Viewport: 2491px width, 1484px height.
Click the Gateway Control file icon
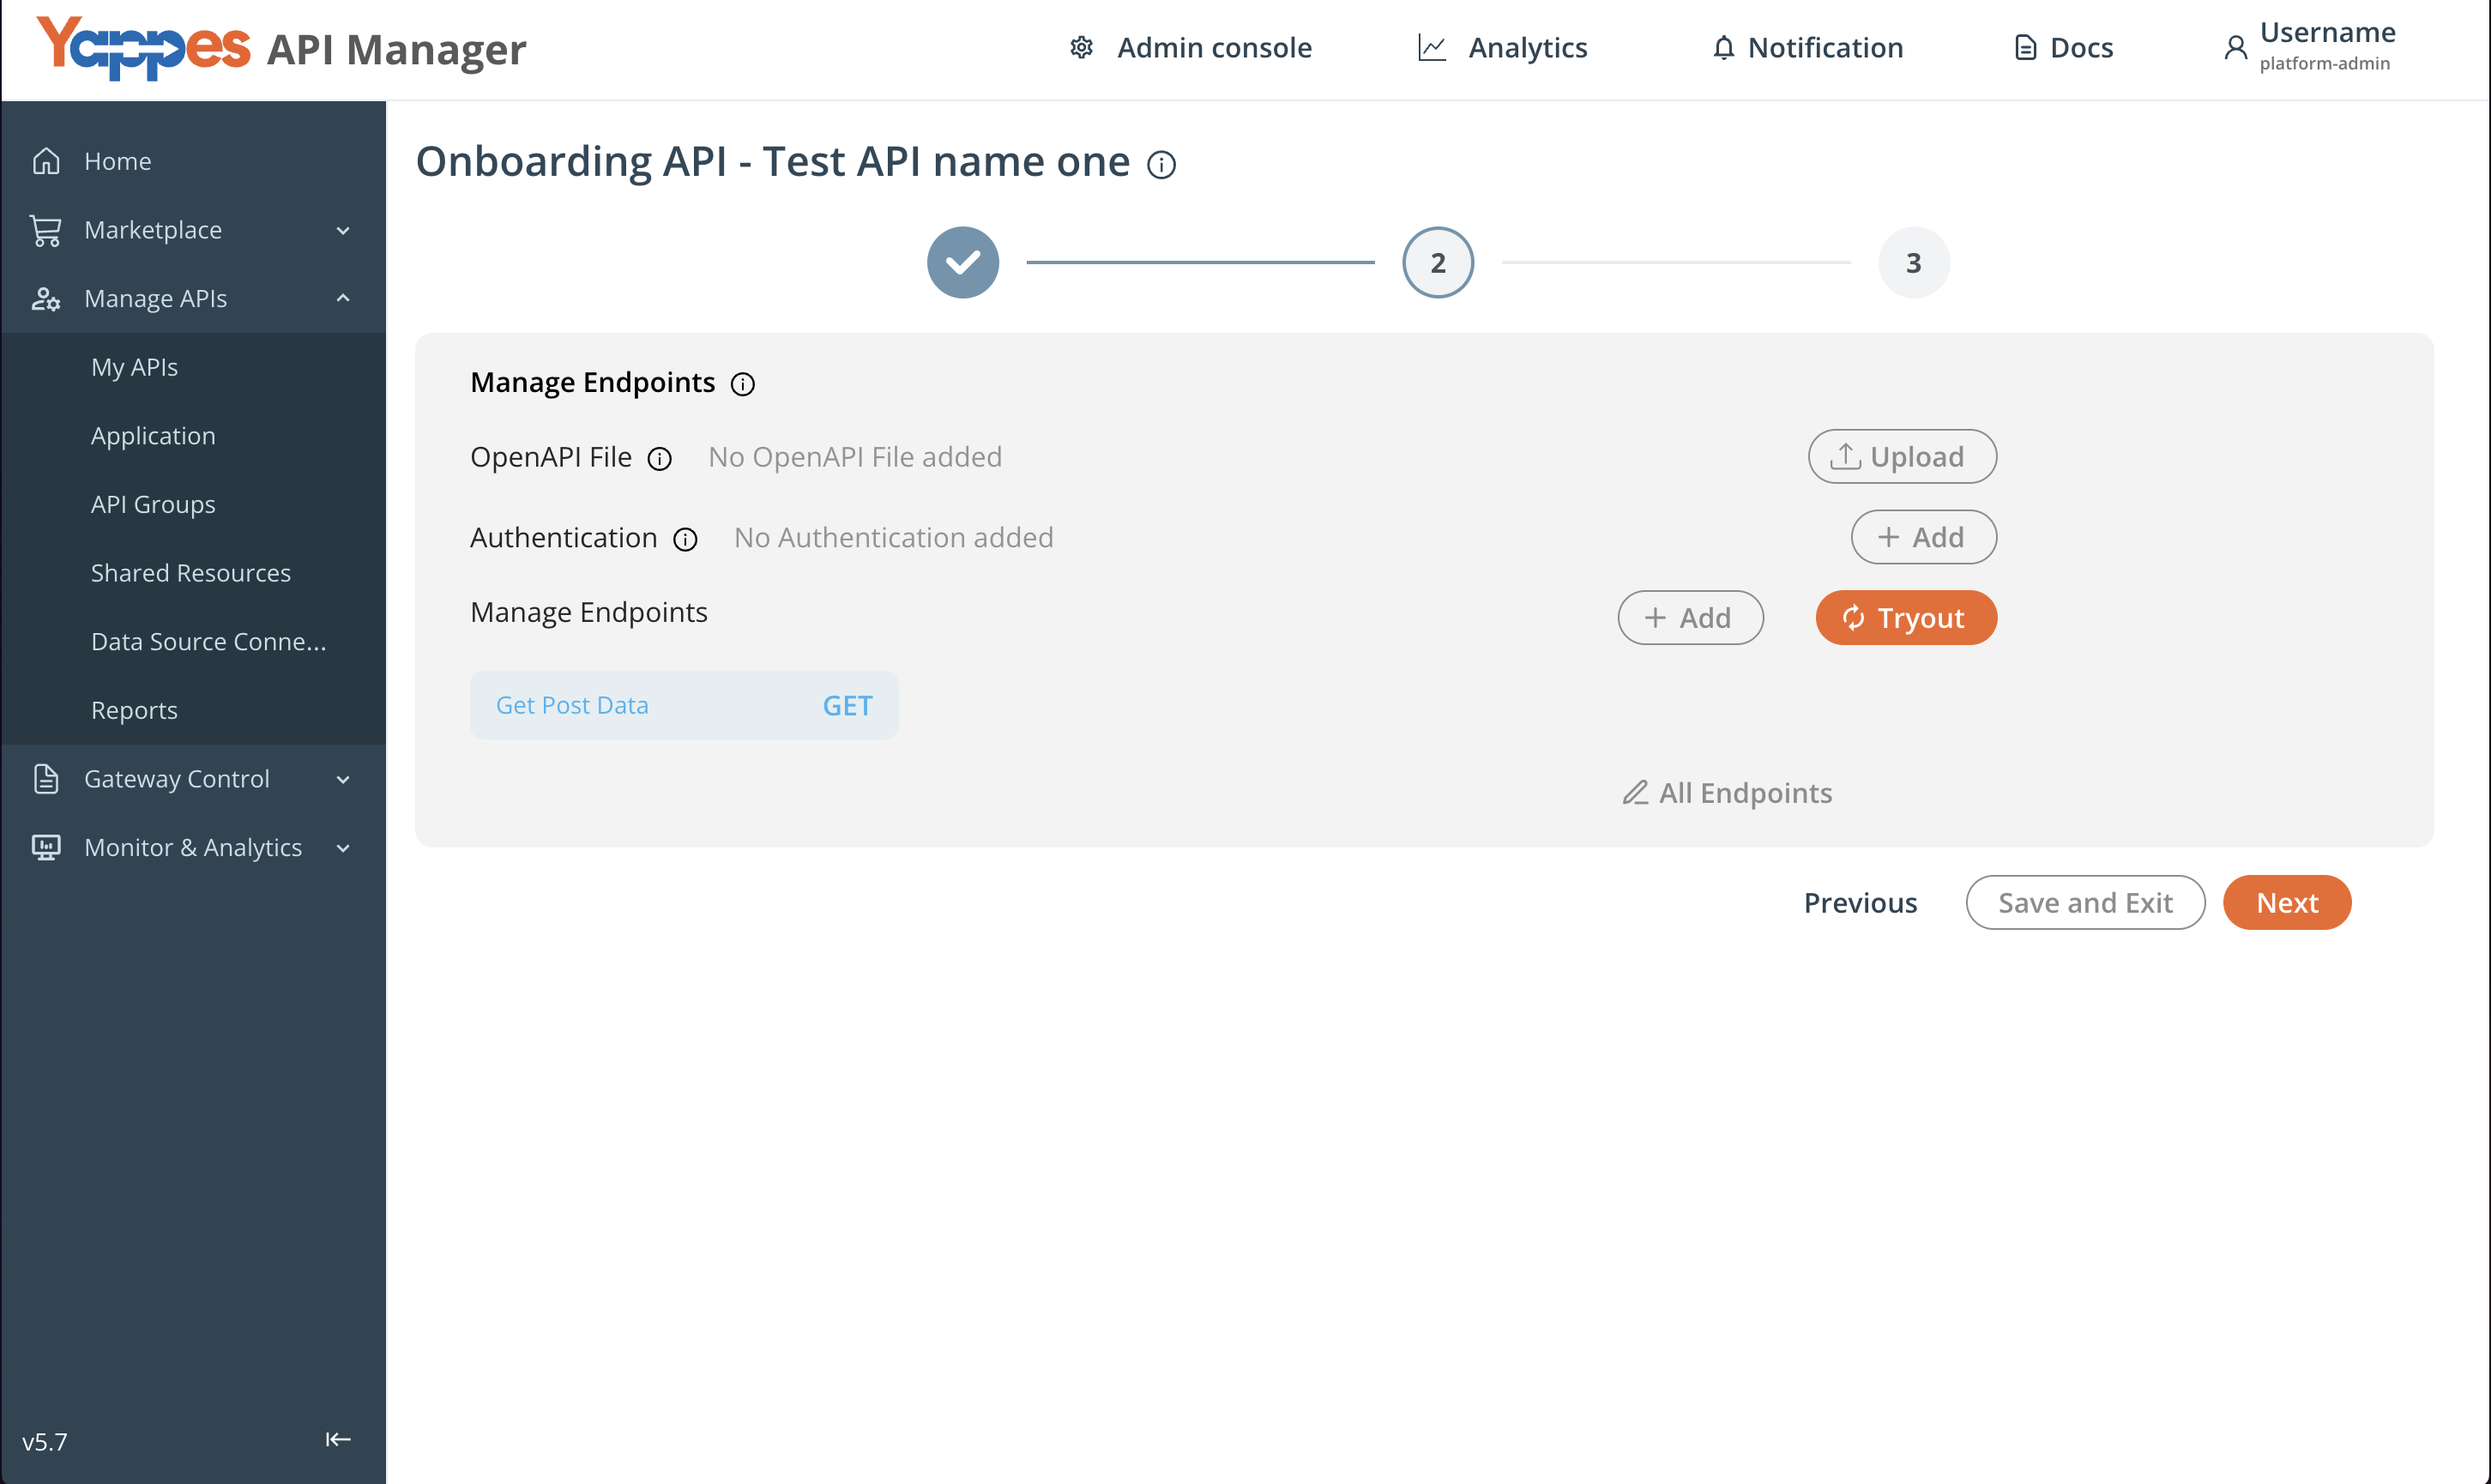pos(46,778)
